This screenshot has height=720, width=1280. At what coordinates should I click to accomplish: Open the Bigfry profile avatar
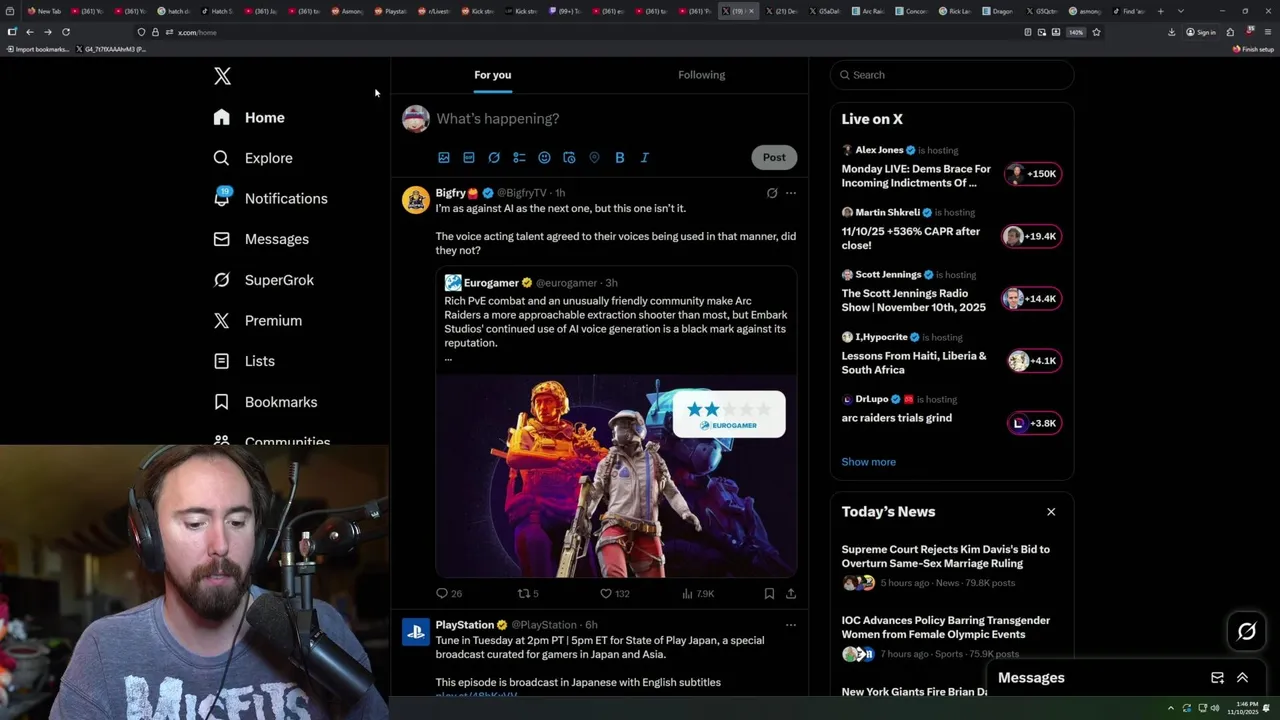pos(416,200)
